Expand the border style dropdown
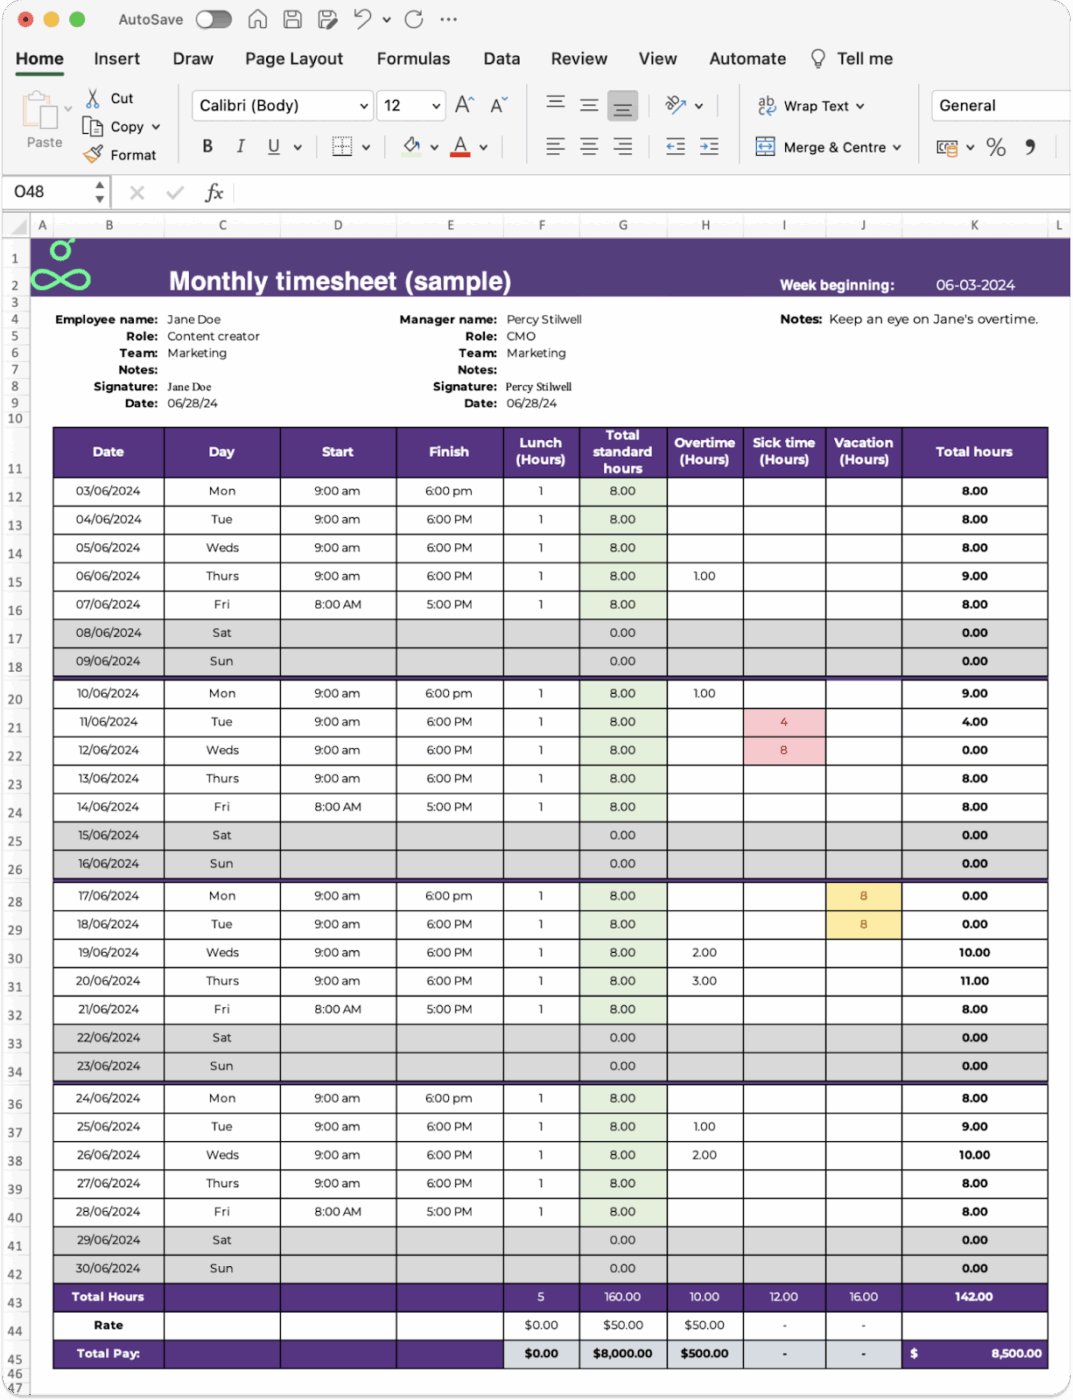The width and height of the screenshot is (1073, 1400). point(366,146)
